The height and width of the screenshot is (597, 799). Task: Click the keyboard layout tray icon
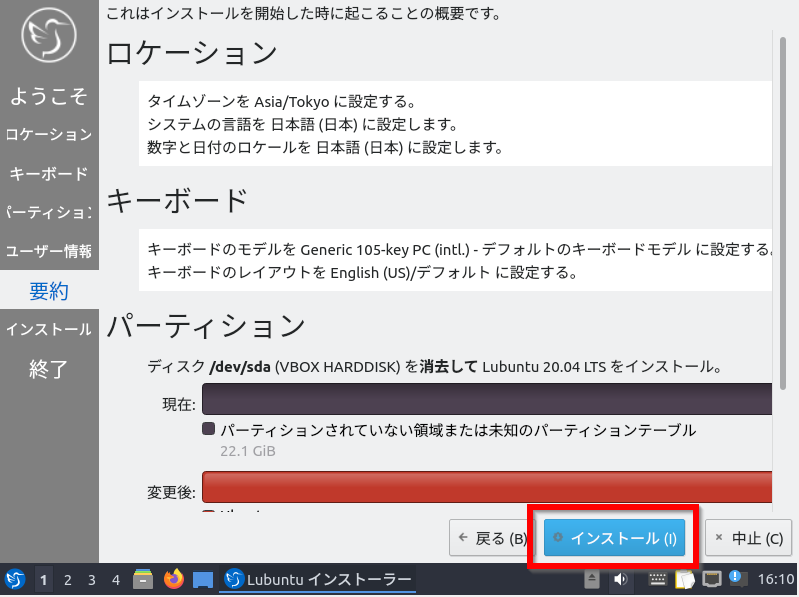point(657,579)
